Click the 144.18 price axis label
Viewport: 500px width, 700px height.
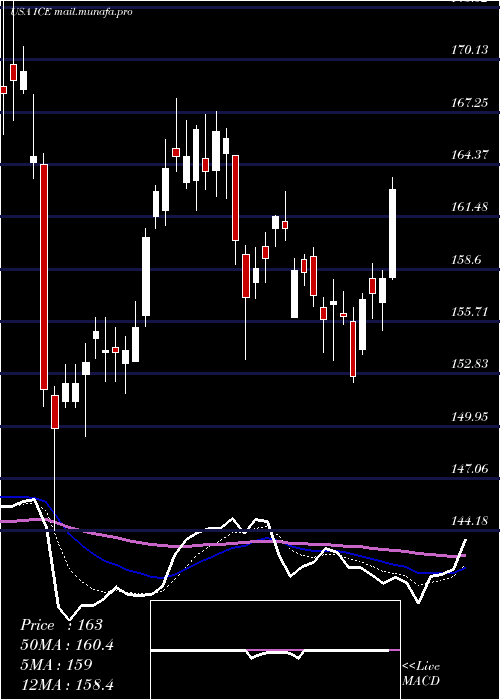coord(469,521)
